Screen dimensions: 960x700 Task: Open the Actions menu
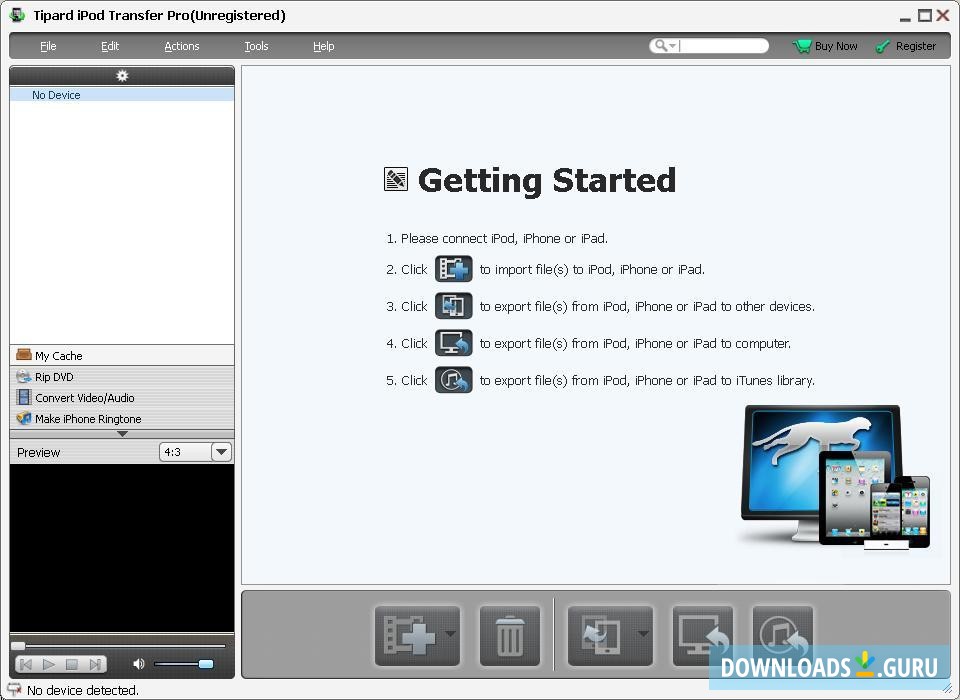pos(182,46)
